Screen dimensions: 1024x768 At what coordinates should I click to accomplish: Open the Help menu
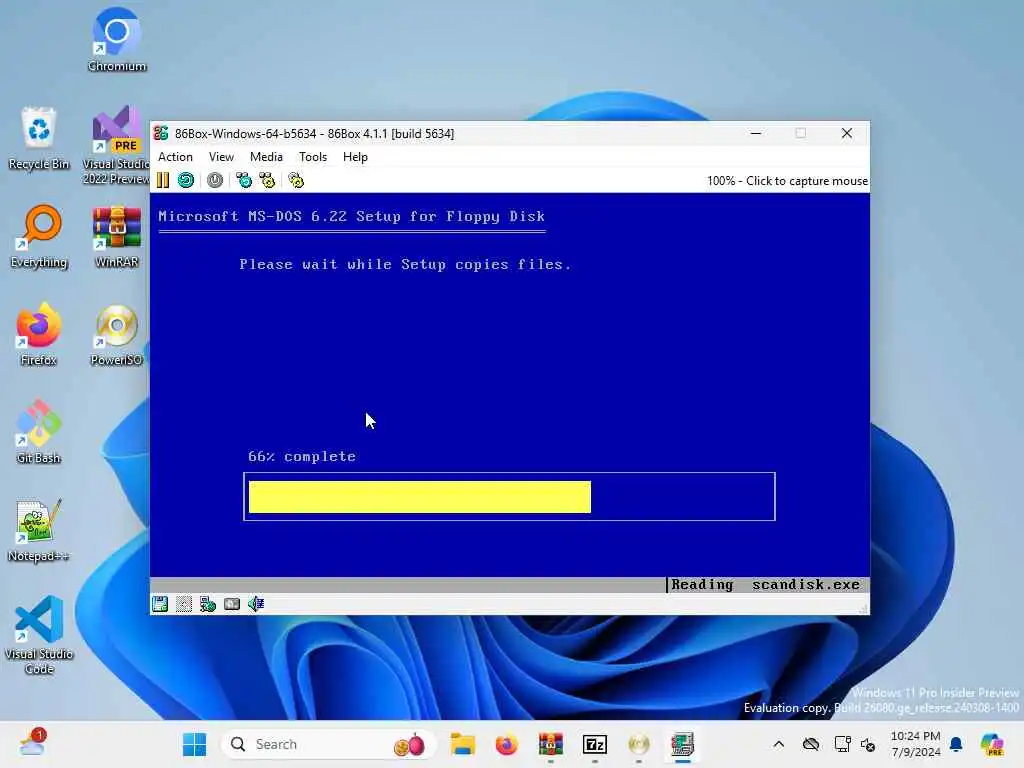coord(355,157)
